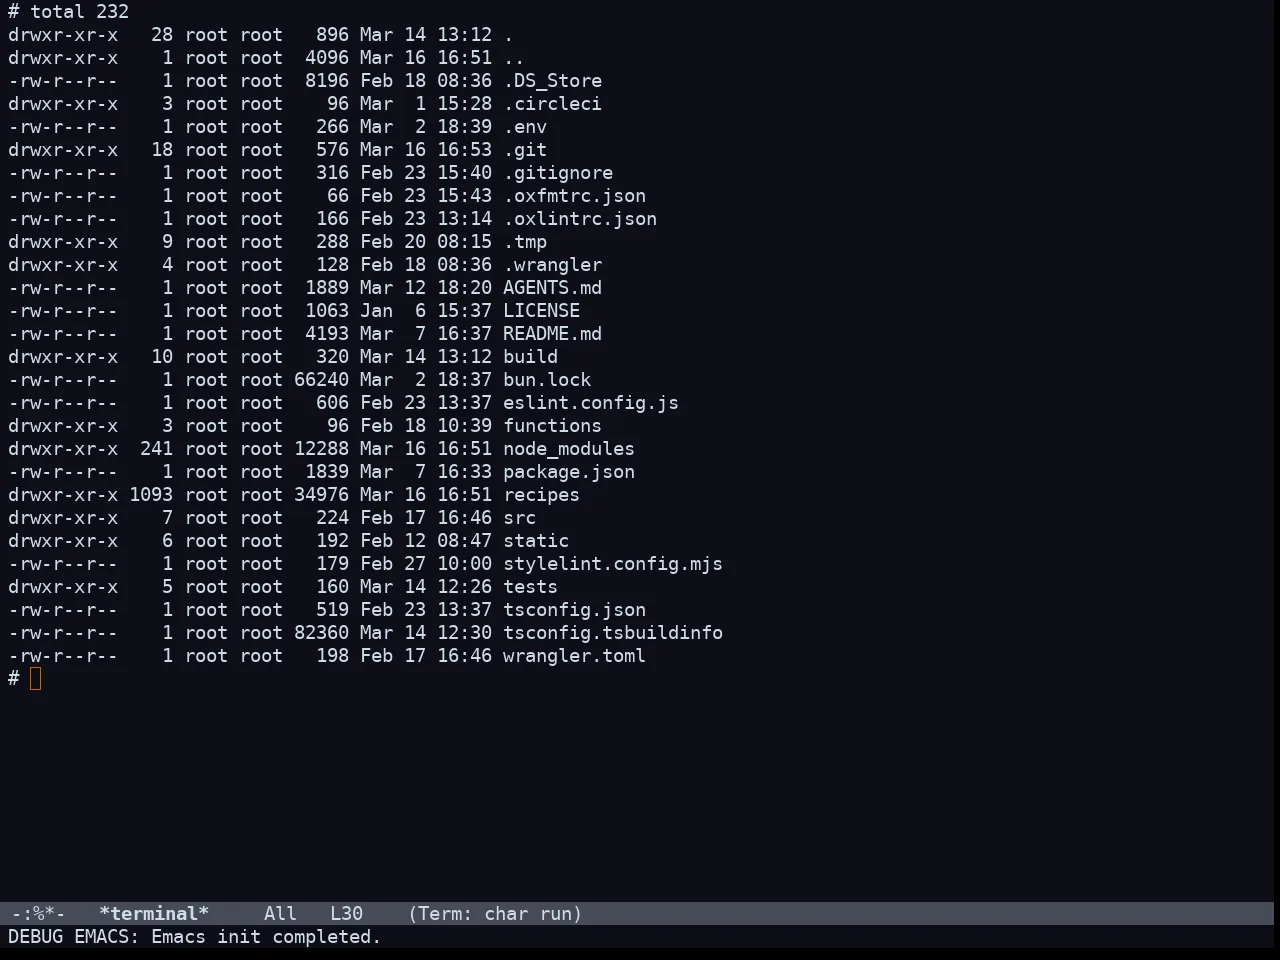Click the README.md file name

coord(552,334)
